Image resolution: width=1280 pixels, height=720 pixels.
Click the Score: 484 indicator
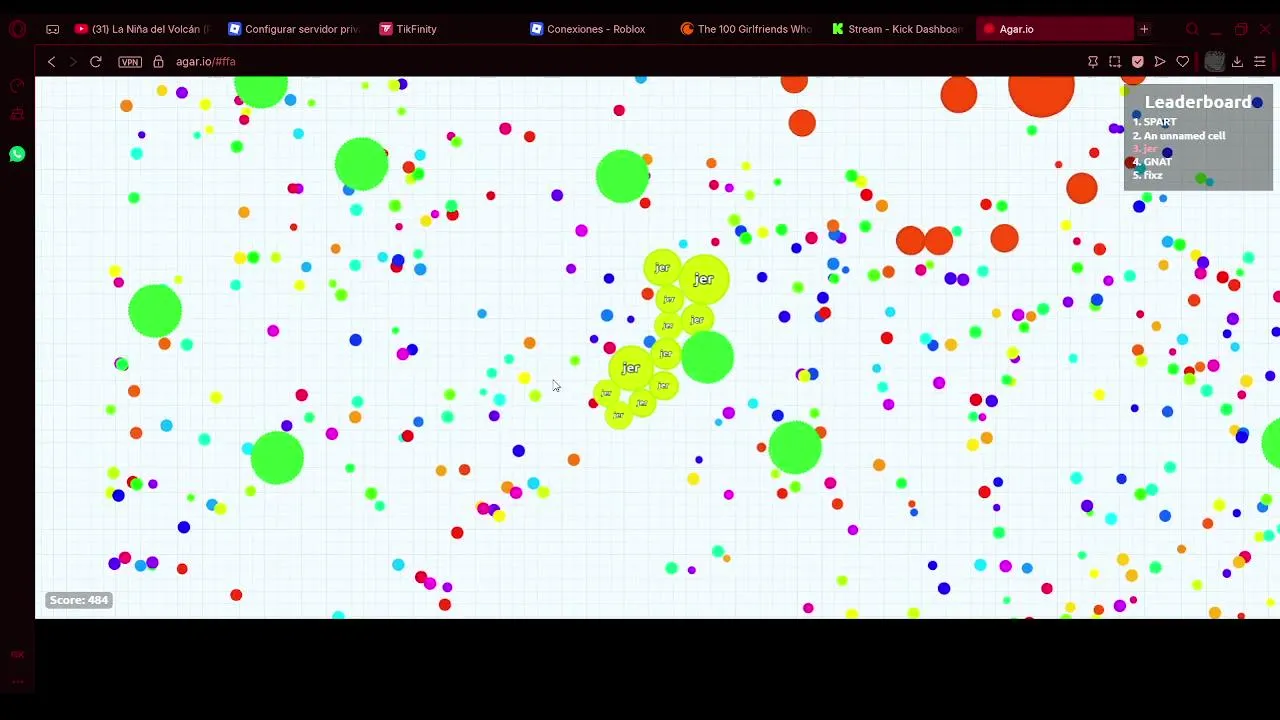(78, 600)
